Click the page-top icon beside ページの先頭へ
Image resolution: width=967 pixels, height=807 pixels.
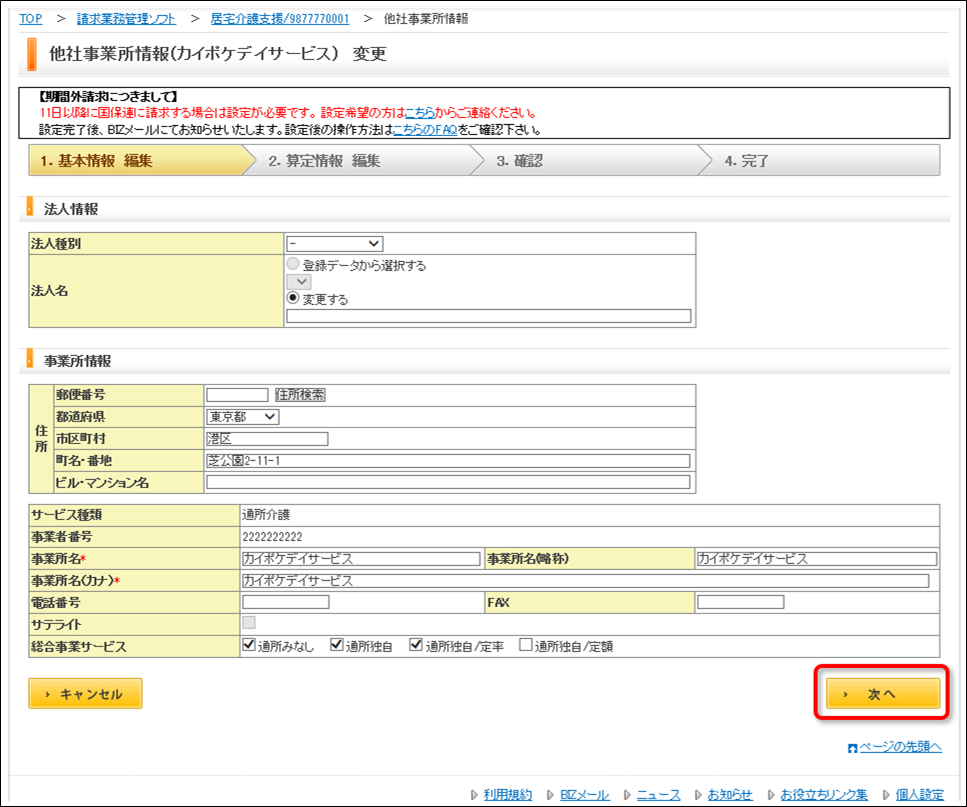pos(852,748)
